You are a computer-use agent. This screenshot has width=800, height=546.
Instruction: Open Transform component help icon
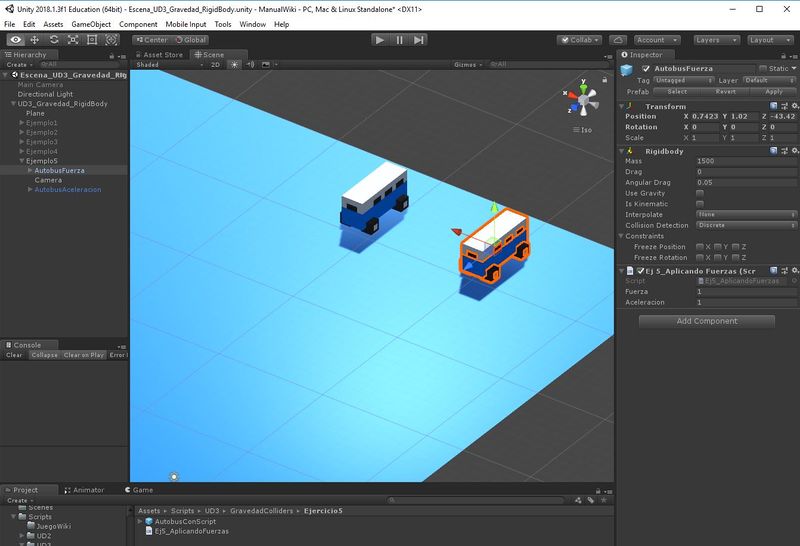[x=773, y=106]
